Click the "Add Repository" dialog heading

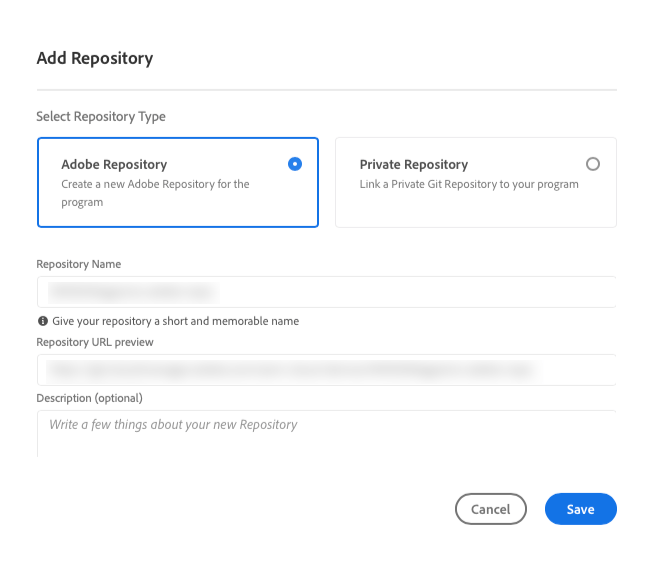pyautogui.click(x=95, y=58)
